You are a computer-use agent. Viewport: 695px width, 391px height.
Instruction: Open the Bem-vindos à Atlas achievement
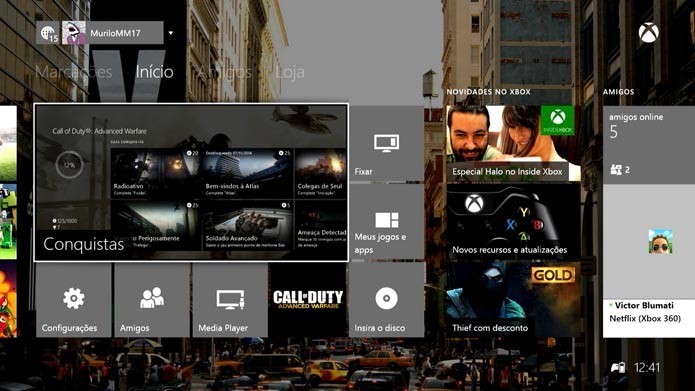(x=247, y=173)
